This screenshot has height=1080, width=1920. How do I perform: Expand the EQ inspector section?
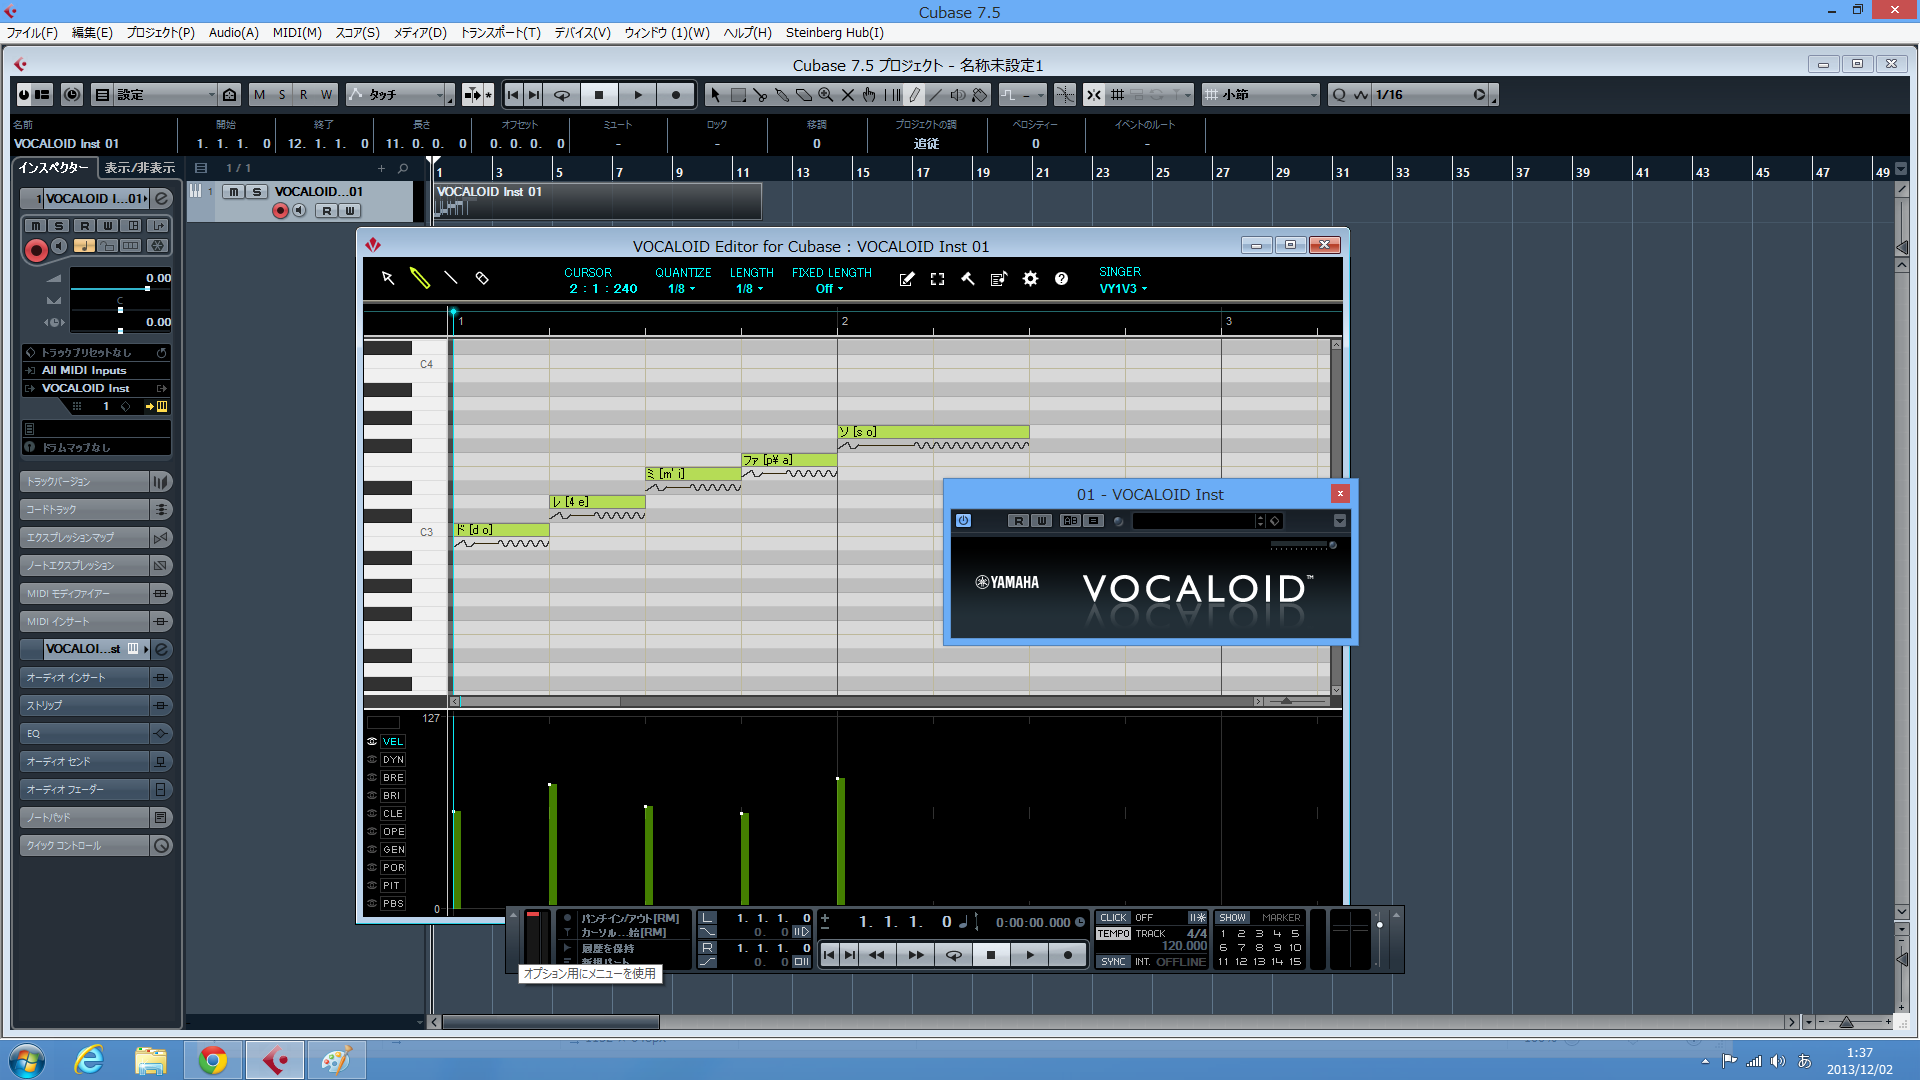click(96, 733)
